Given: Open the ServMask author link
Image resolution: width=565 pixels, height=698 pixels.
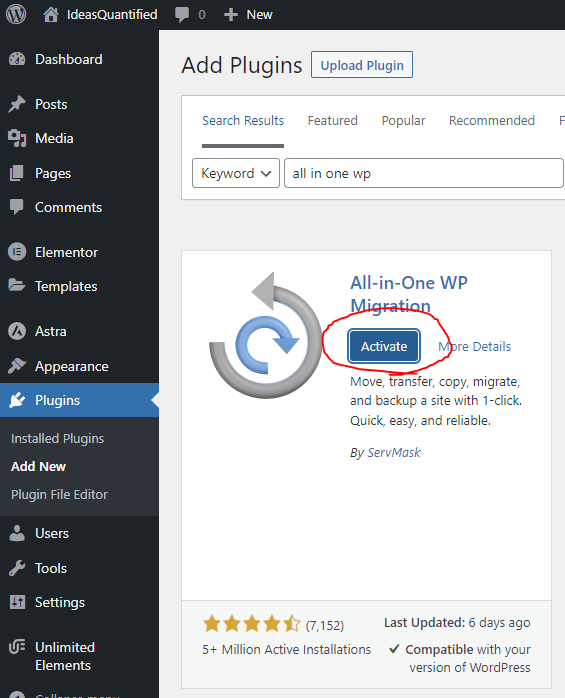Looking at the screenshot, I should point(394,453).
